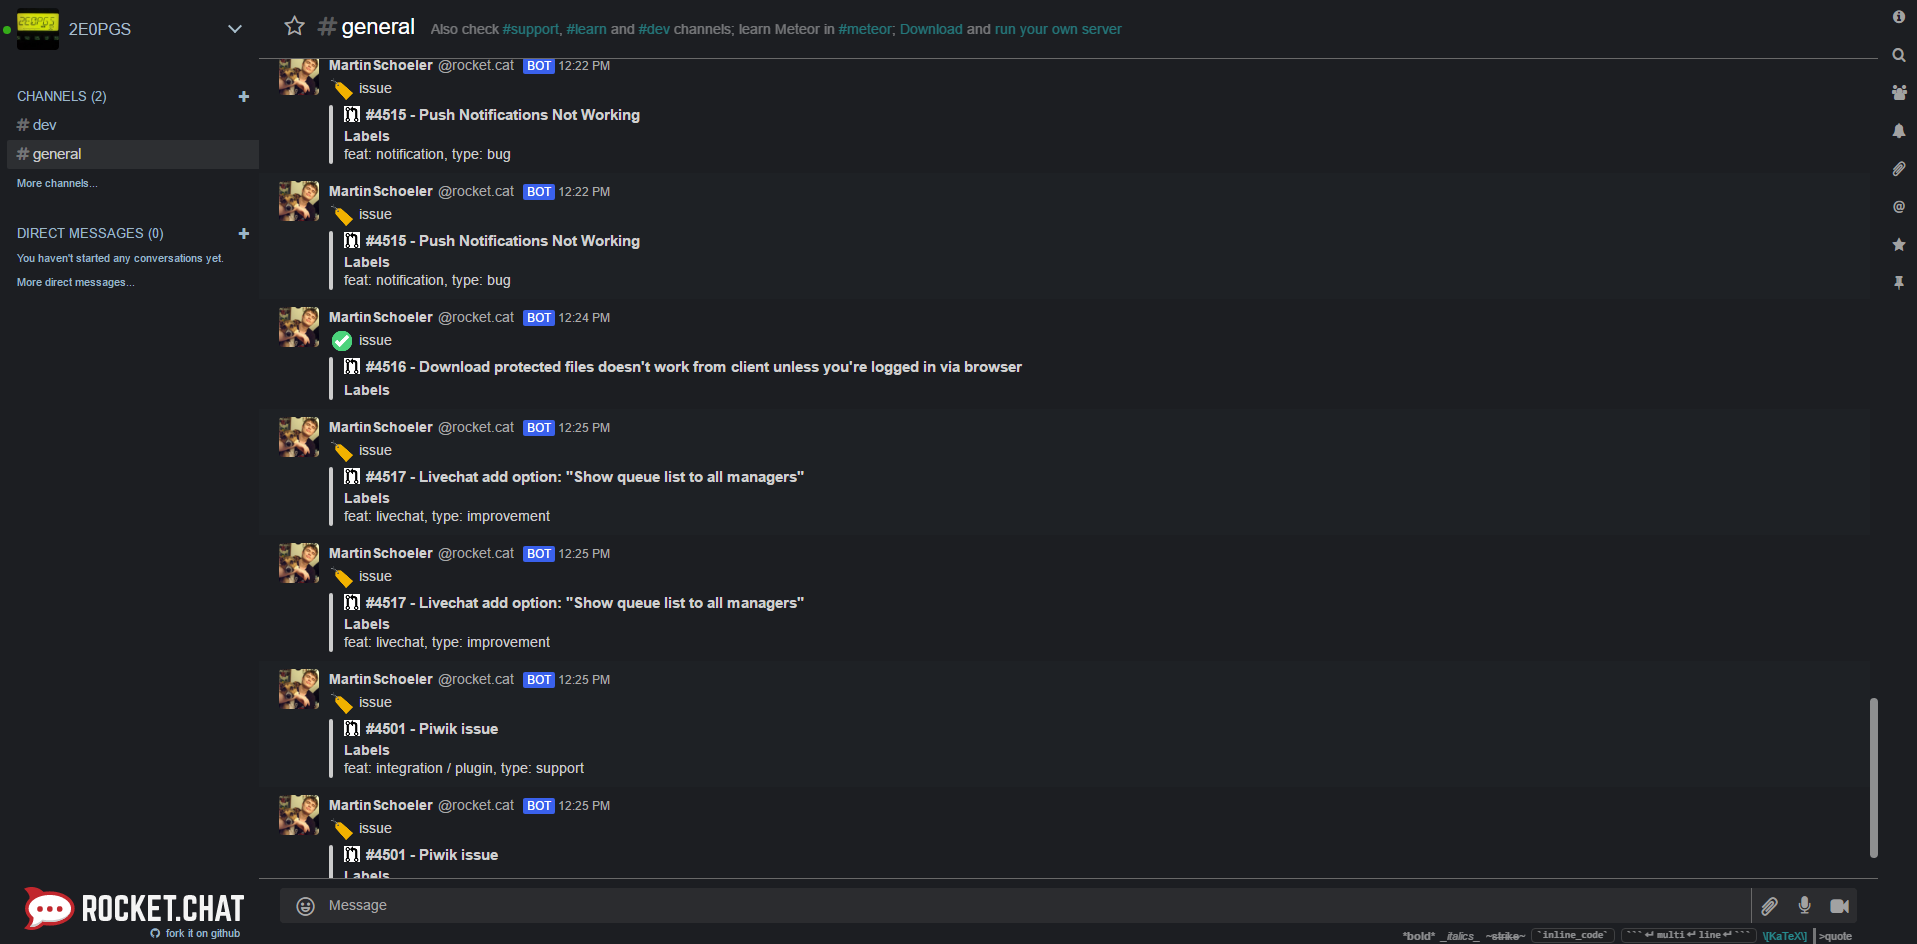Start recording an audio message
The height and width of the screenshot is (944, 1917).
point(1805,906)
